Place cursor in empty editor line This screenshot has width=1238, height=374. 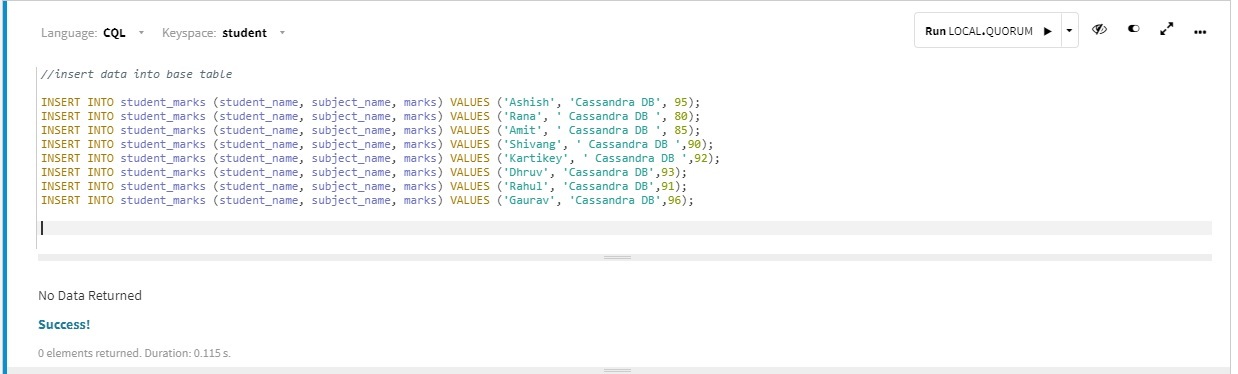tap(625, 228)
